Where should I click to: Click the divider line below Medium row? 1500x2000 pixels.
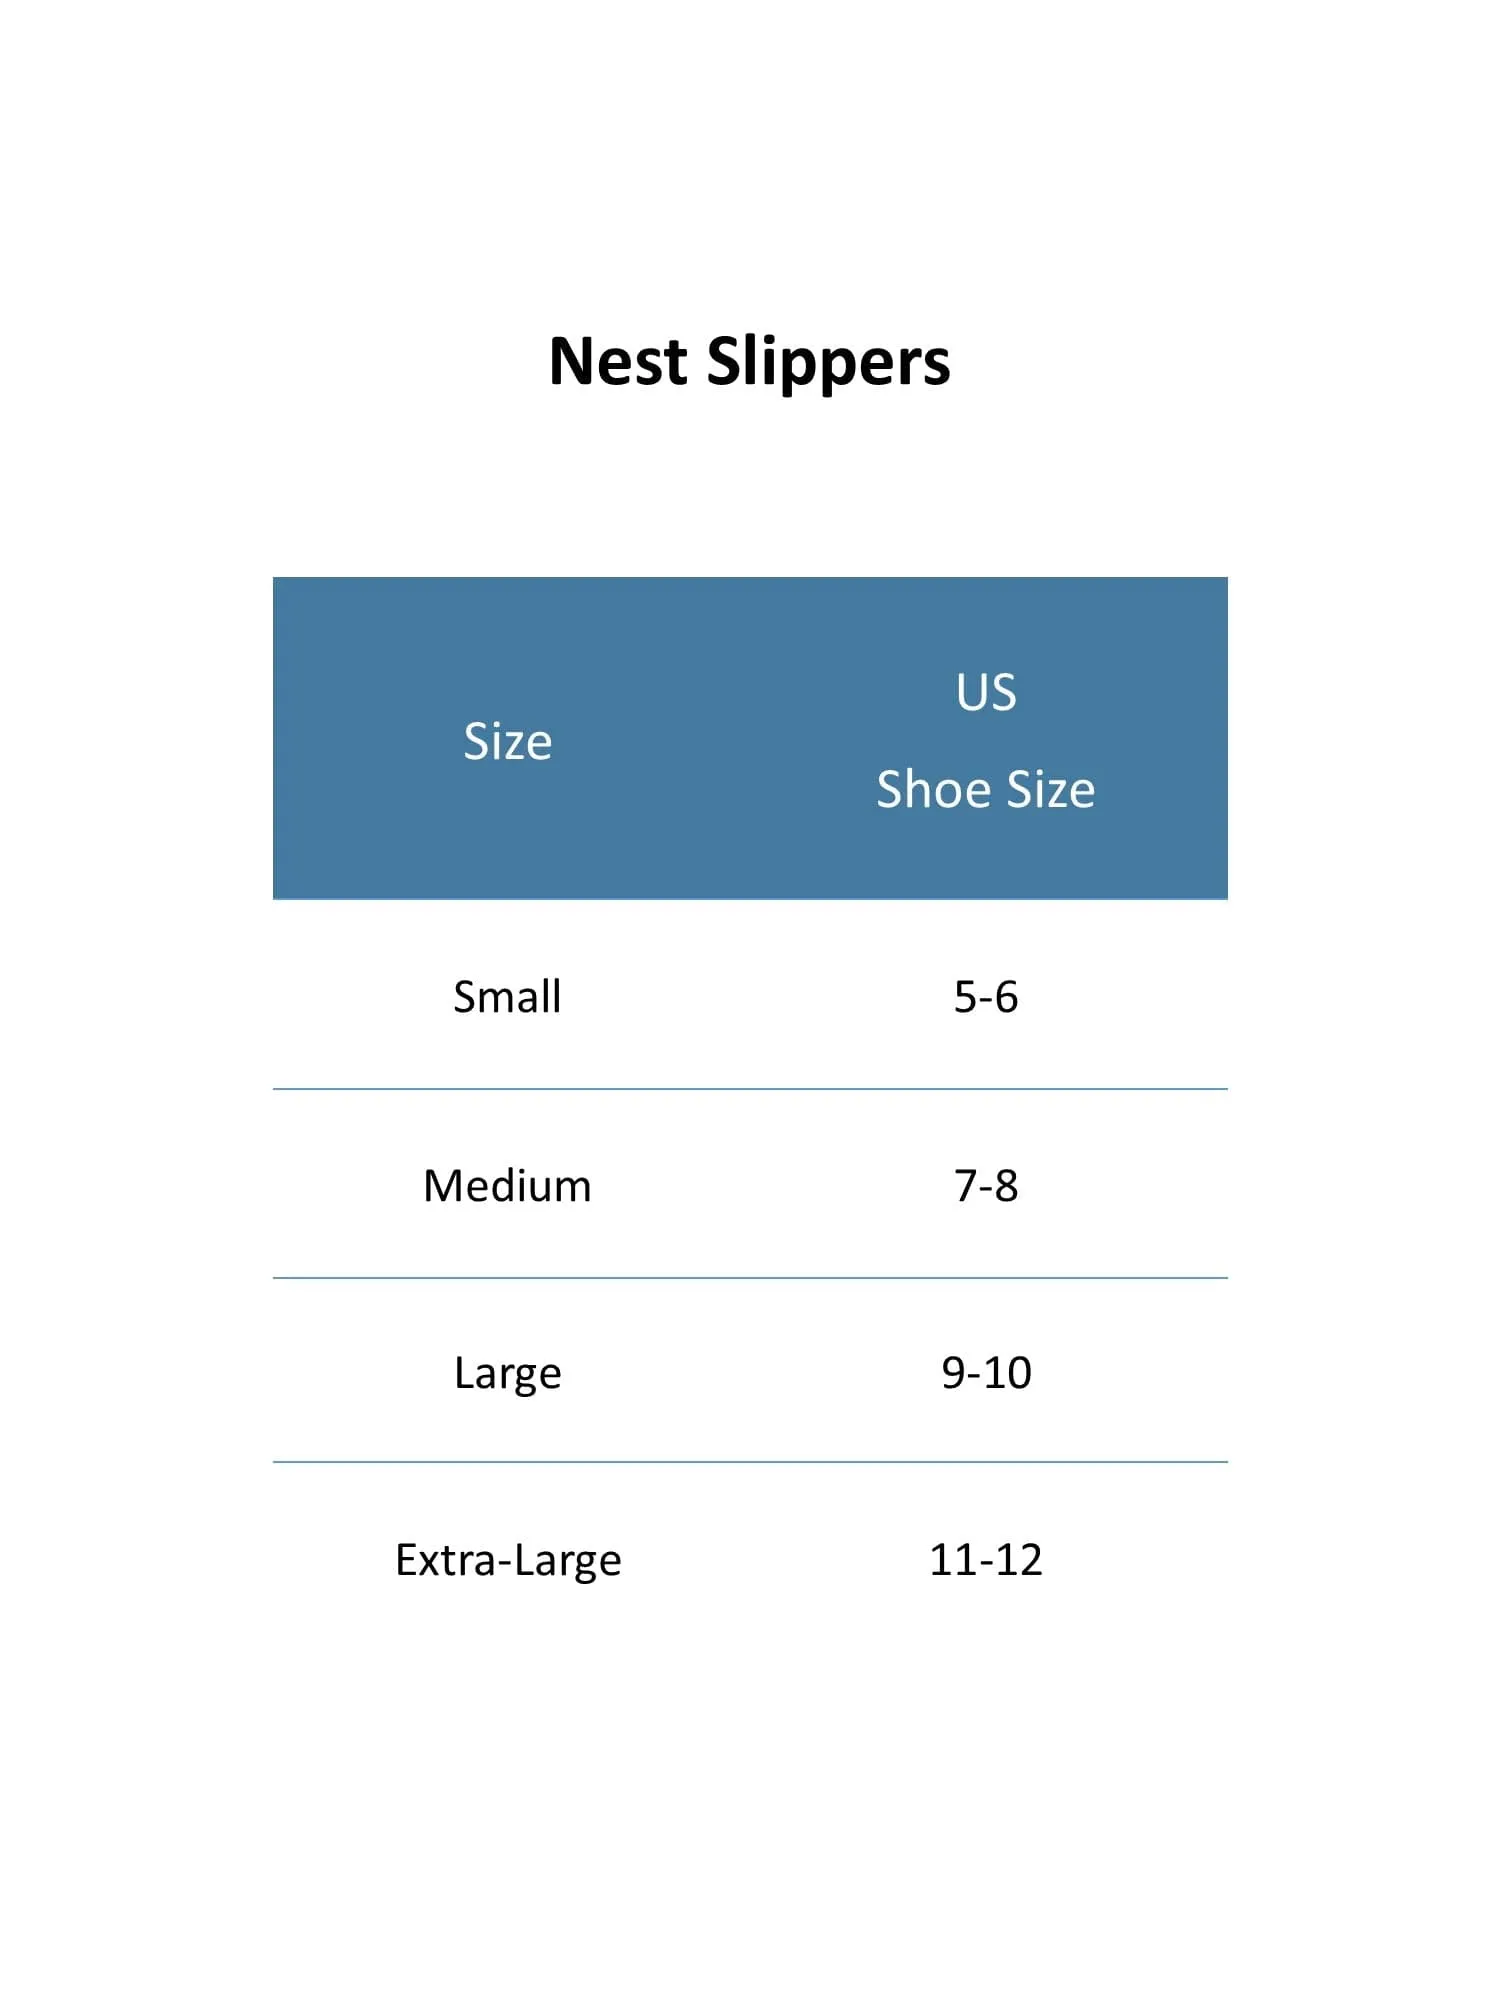pyautogui.click(x=750, y=1278)
